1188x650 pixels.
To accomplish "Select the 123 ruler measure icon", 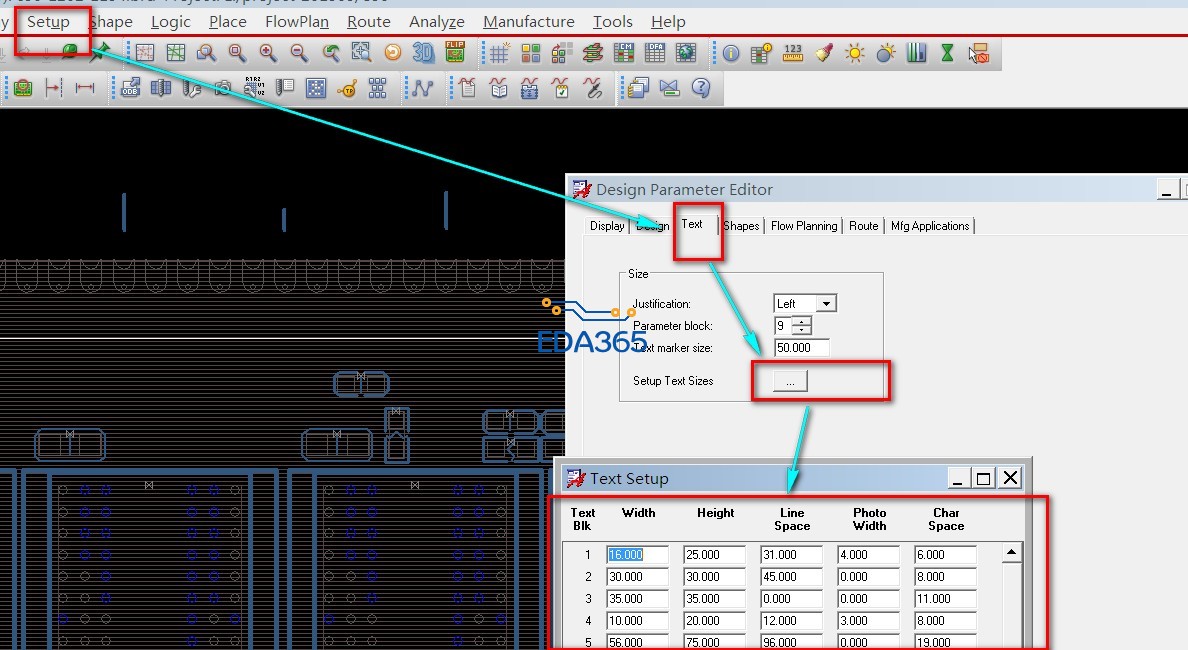I will coord(793,53).
